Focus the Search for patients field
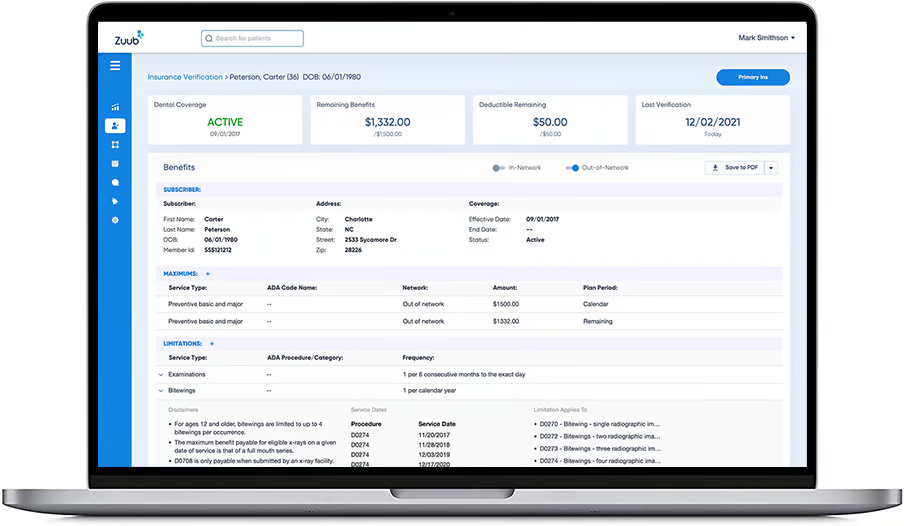Screen dimensions: 904x526 pos(253,39)
